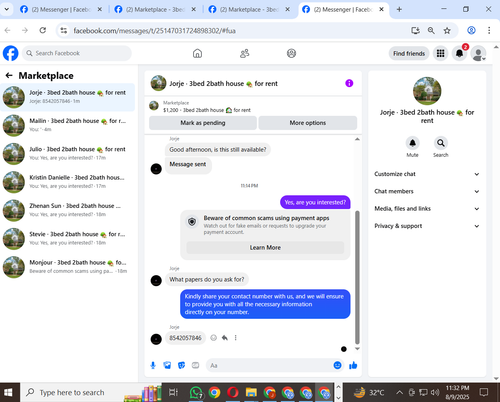Screen dimensions: 500x402
Task: Click the chat messages scrollbar
Action: pos(357,277)
